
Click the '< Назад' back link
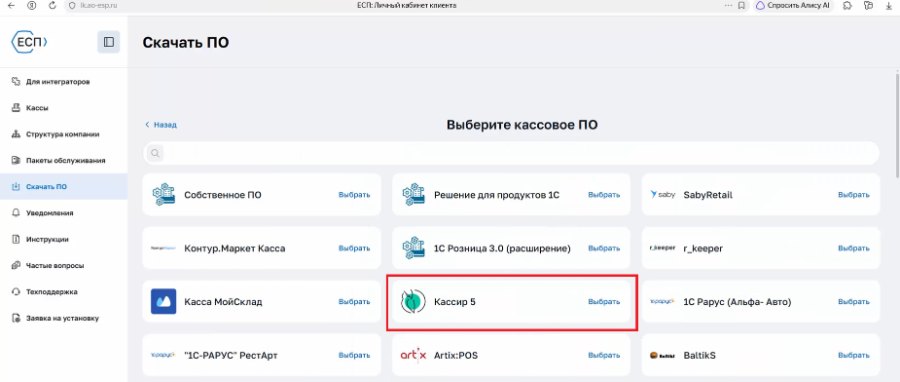tap(161, 124)
